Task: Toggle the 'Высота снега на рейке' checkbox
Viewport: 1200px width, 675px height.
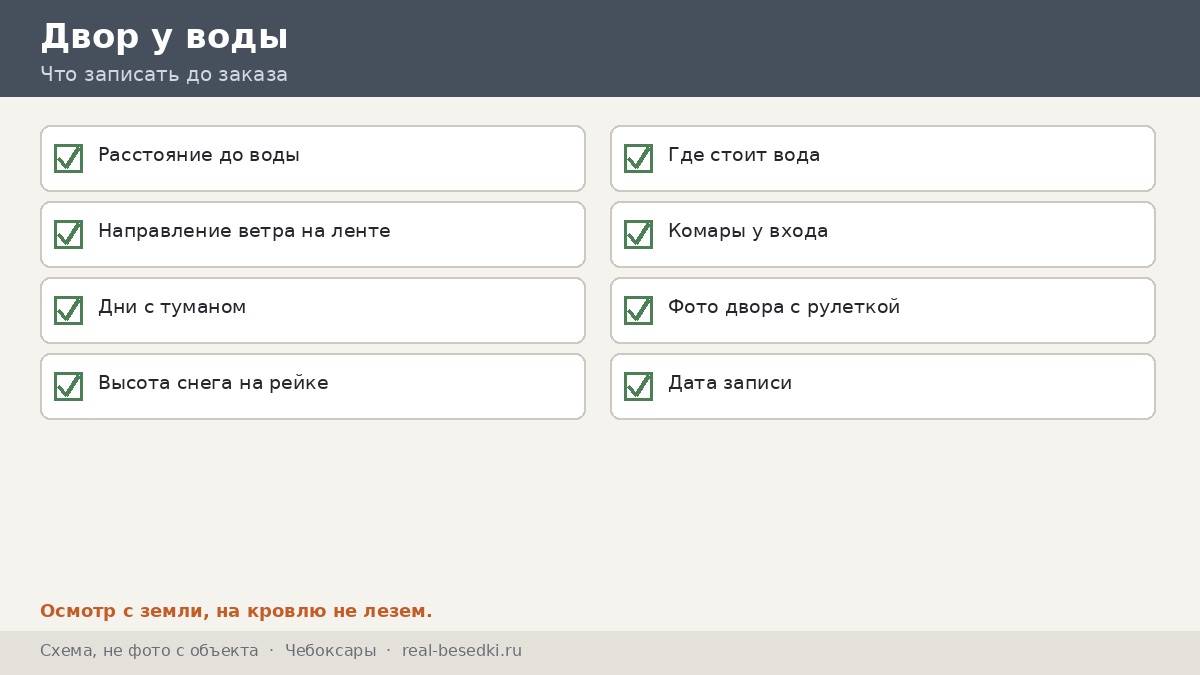Action: pyautogui.click(x=68, y=386)
